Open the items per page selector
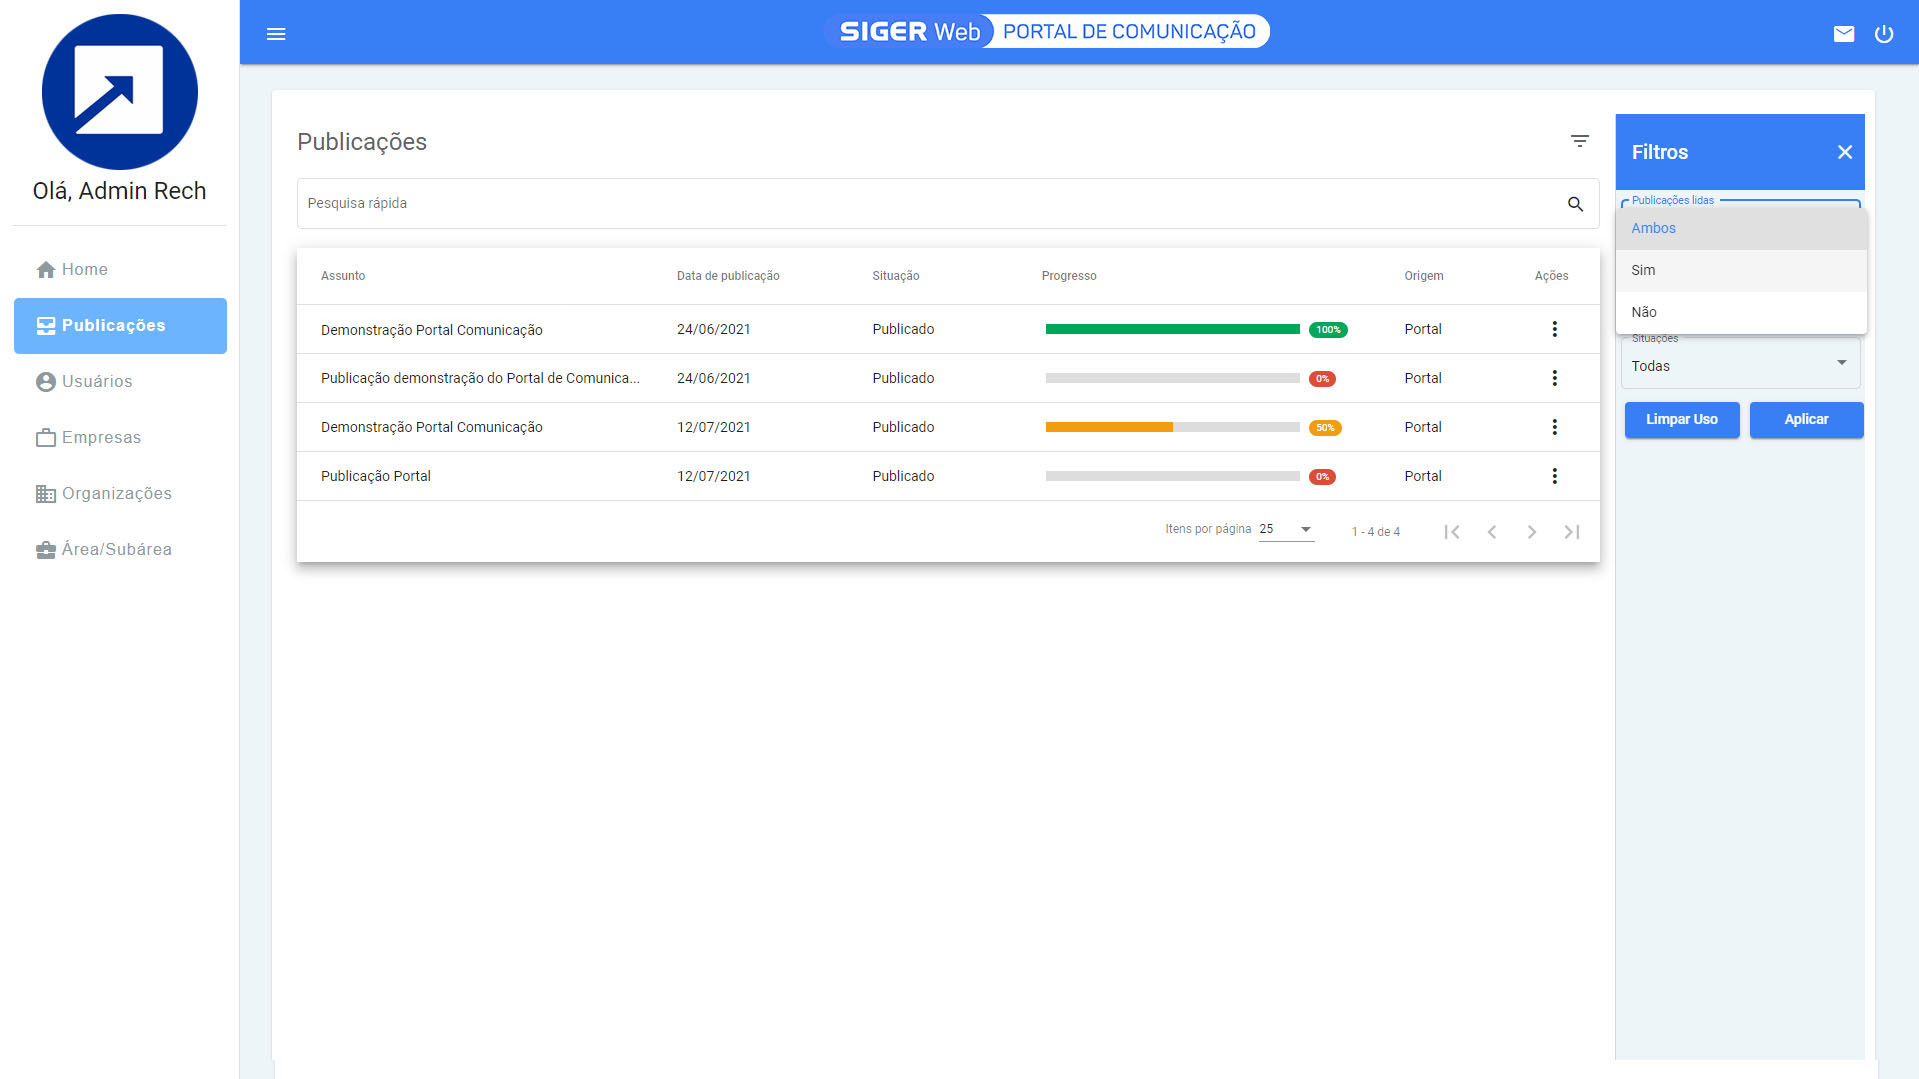Viewport: 1919px width, 1079px height. coord(1286,529)
